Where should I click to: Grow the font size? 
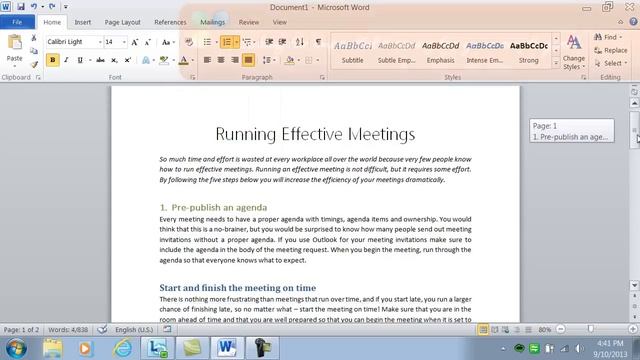point(135,42)
